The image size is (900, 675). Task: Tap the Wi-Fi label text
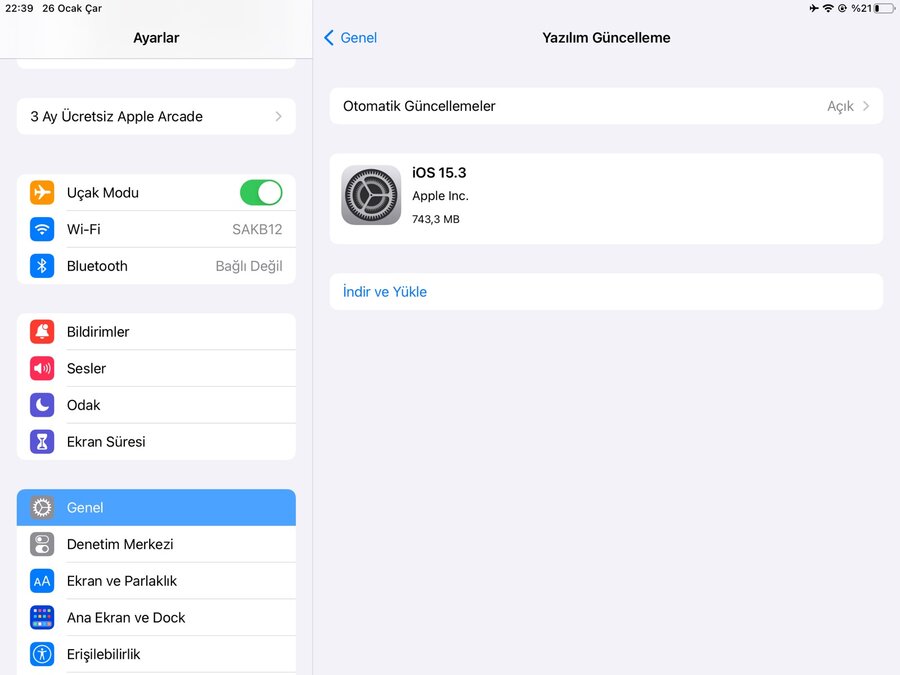84,229
